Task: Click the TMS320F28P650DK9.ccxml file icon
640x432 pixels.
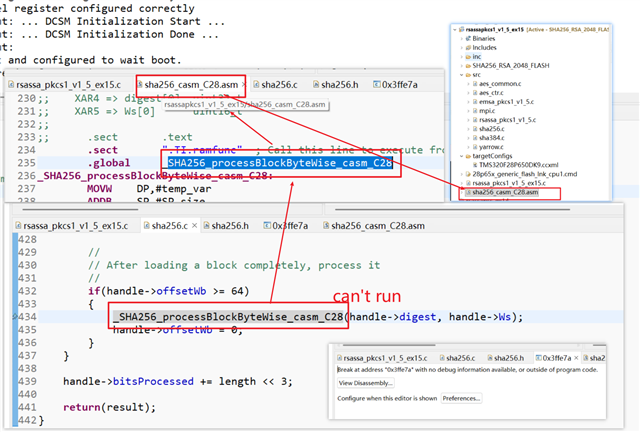Action: [475, 165]
